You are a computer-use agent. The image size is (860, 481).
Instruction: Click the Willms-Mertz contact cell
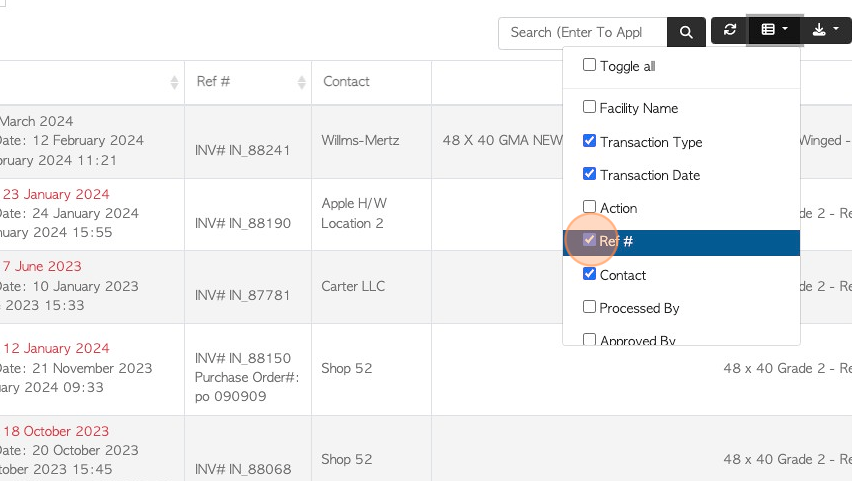point(360,140)
